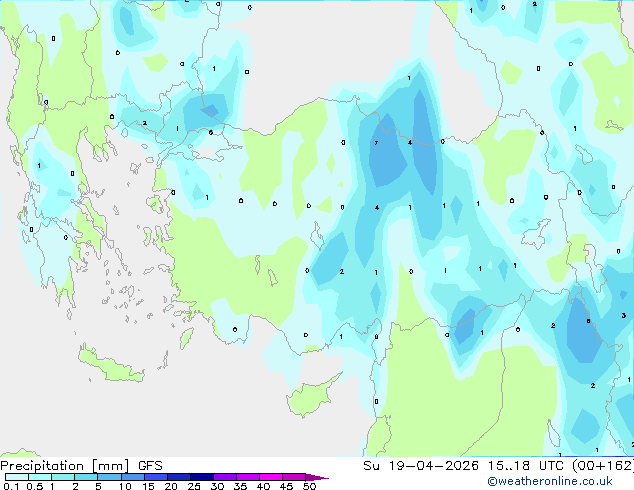Click the island of Crete on the map

point(111,366)
